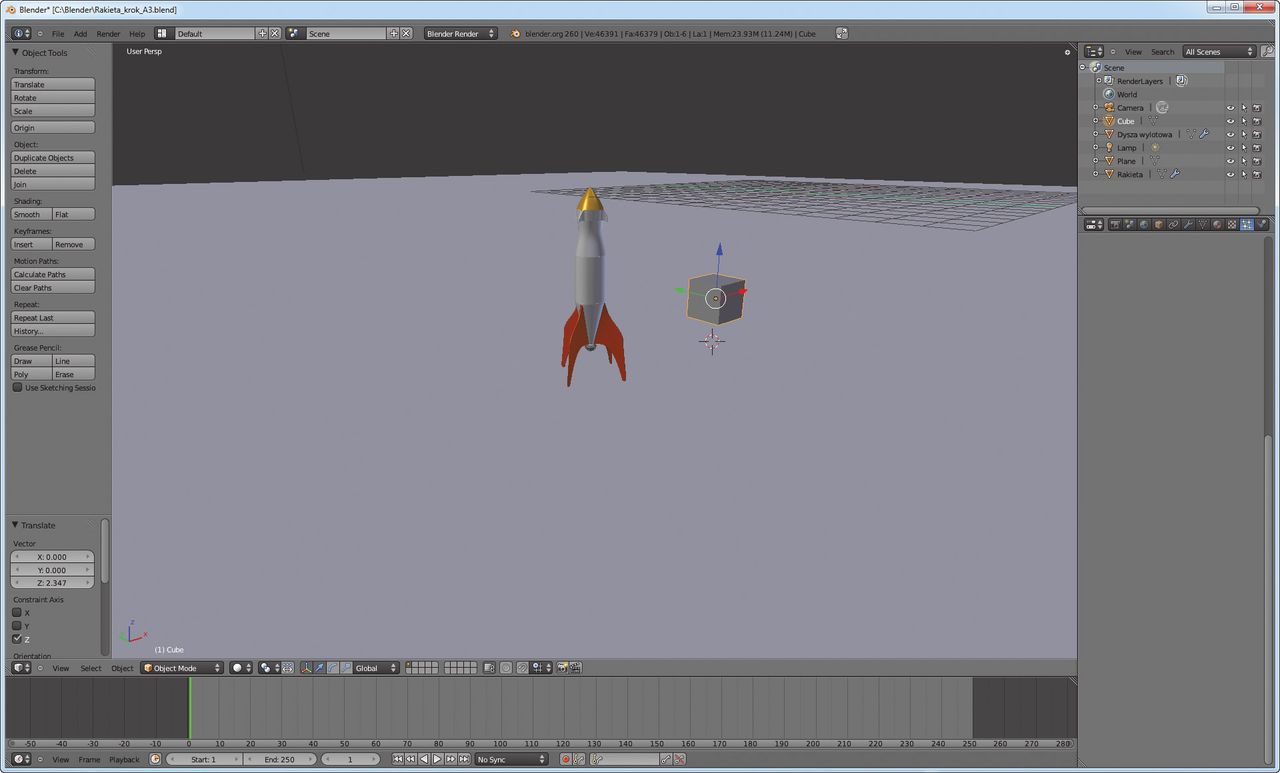This screenshot has width=1280, height=773.
Task: Expand the Rakieta item in outliner
Action: pyautogui.click(x=1096, y=174)
